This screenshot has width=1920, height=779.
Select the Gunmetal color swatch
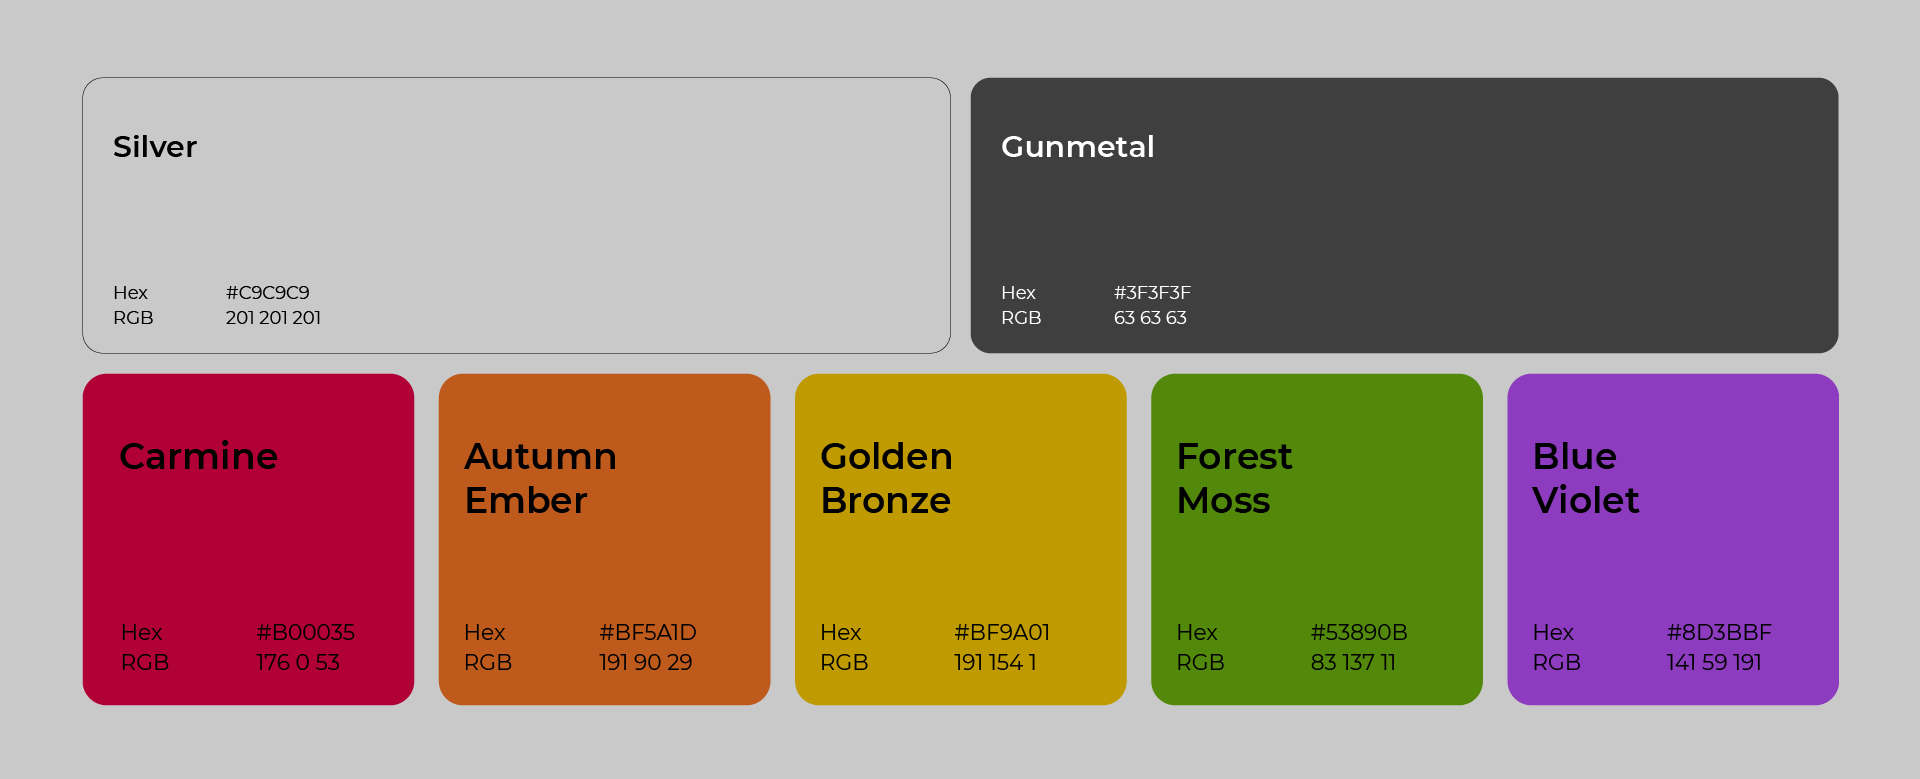1404,215
